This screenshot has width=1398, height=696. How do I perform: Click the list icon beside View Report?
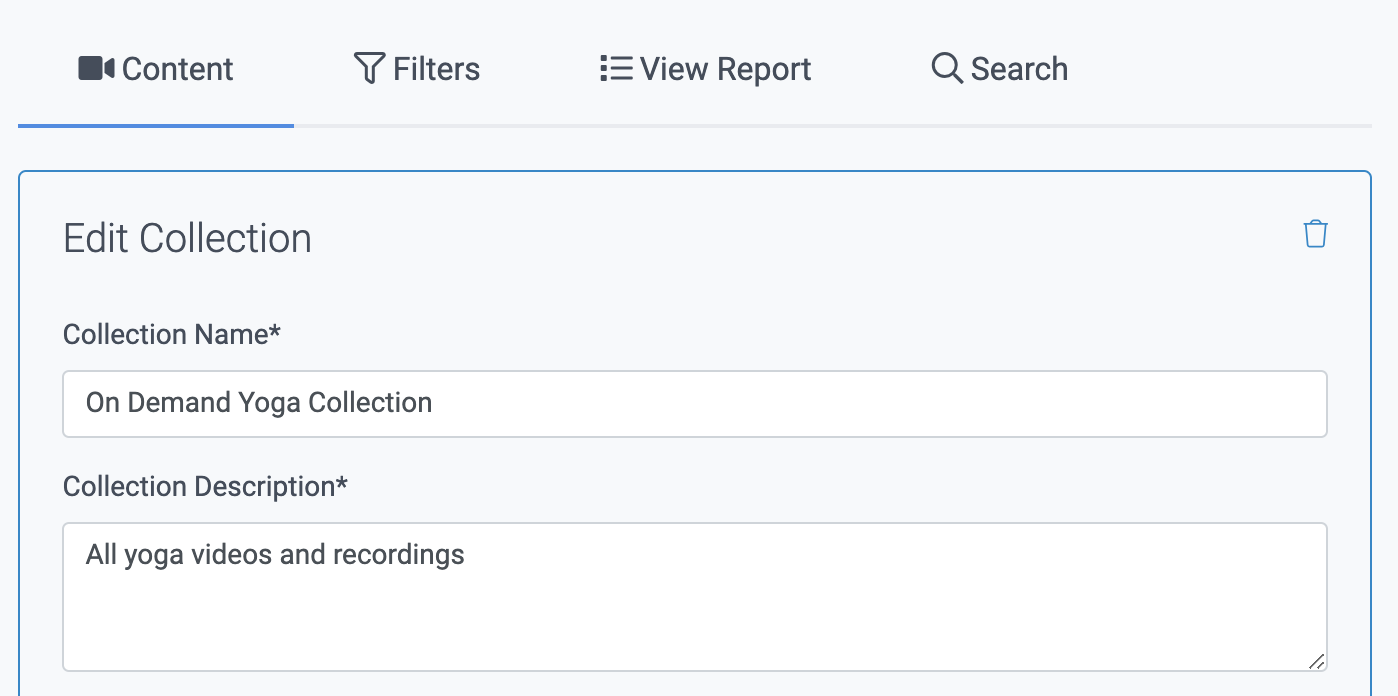(615, 69)
